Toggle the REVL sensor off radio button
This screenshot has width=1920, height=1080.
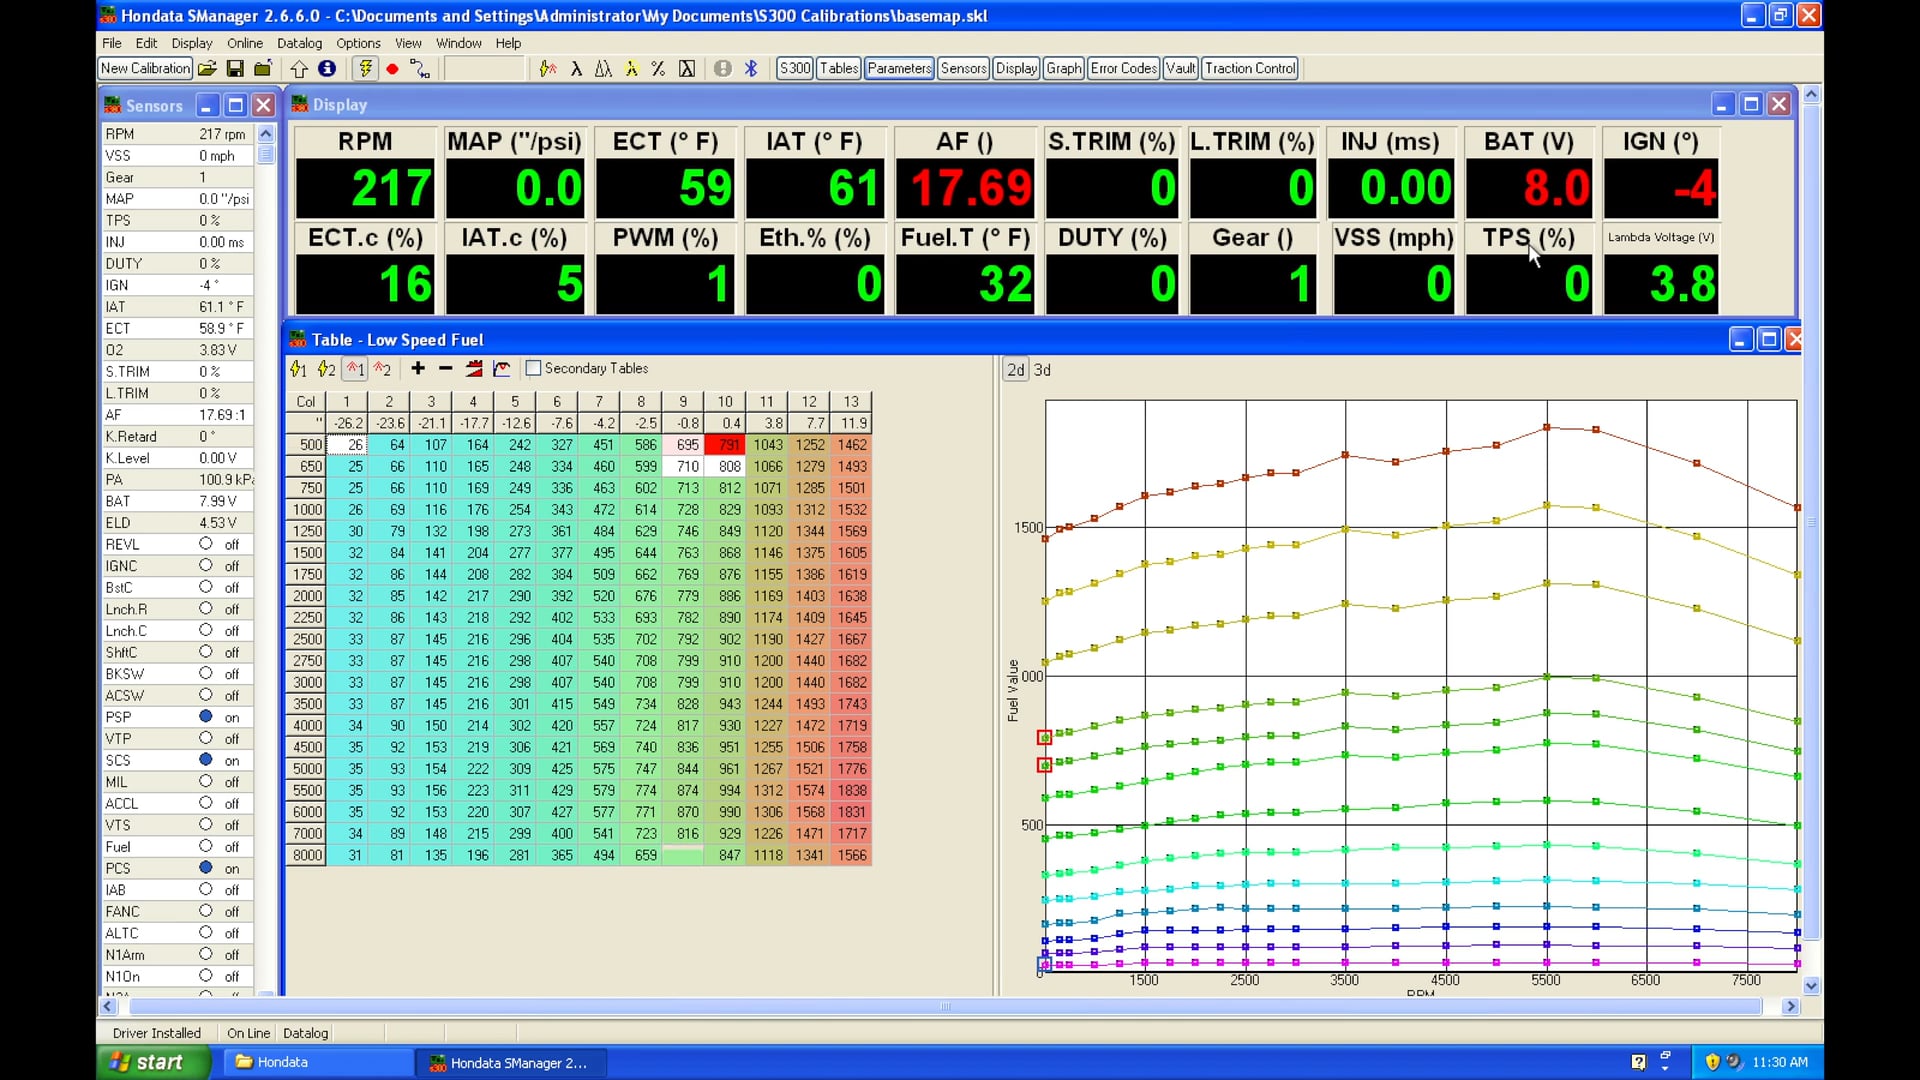[207, 544]
